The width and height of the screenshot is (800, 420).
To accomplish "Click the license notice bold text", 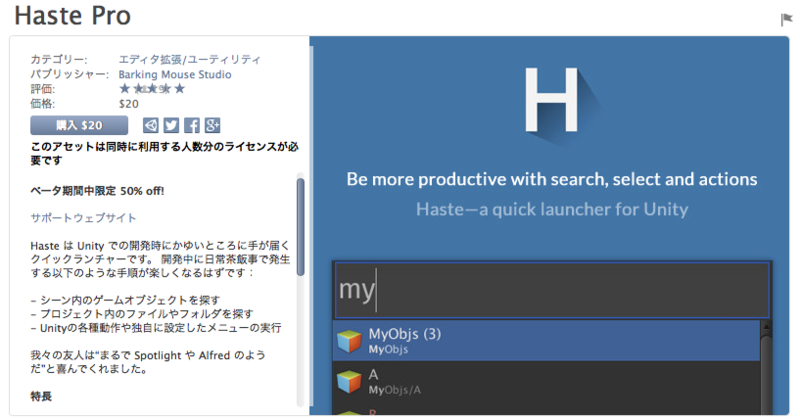I will pos(164,154).
